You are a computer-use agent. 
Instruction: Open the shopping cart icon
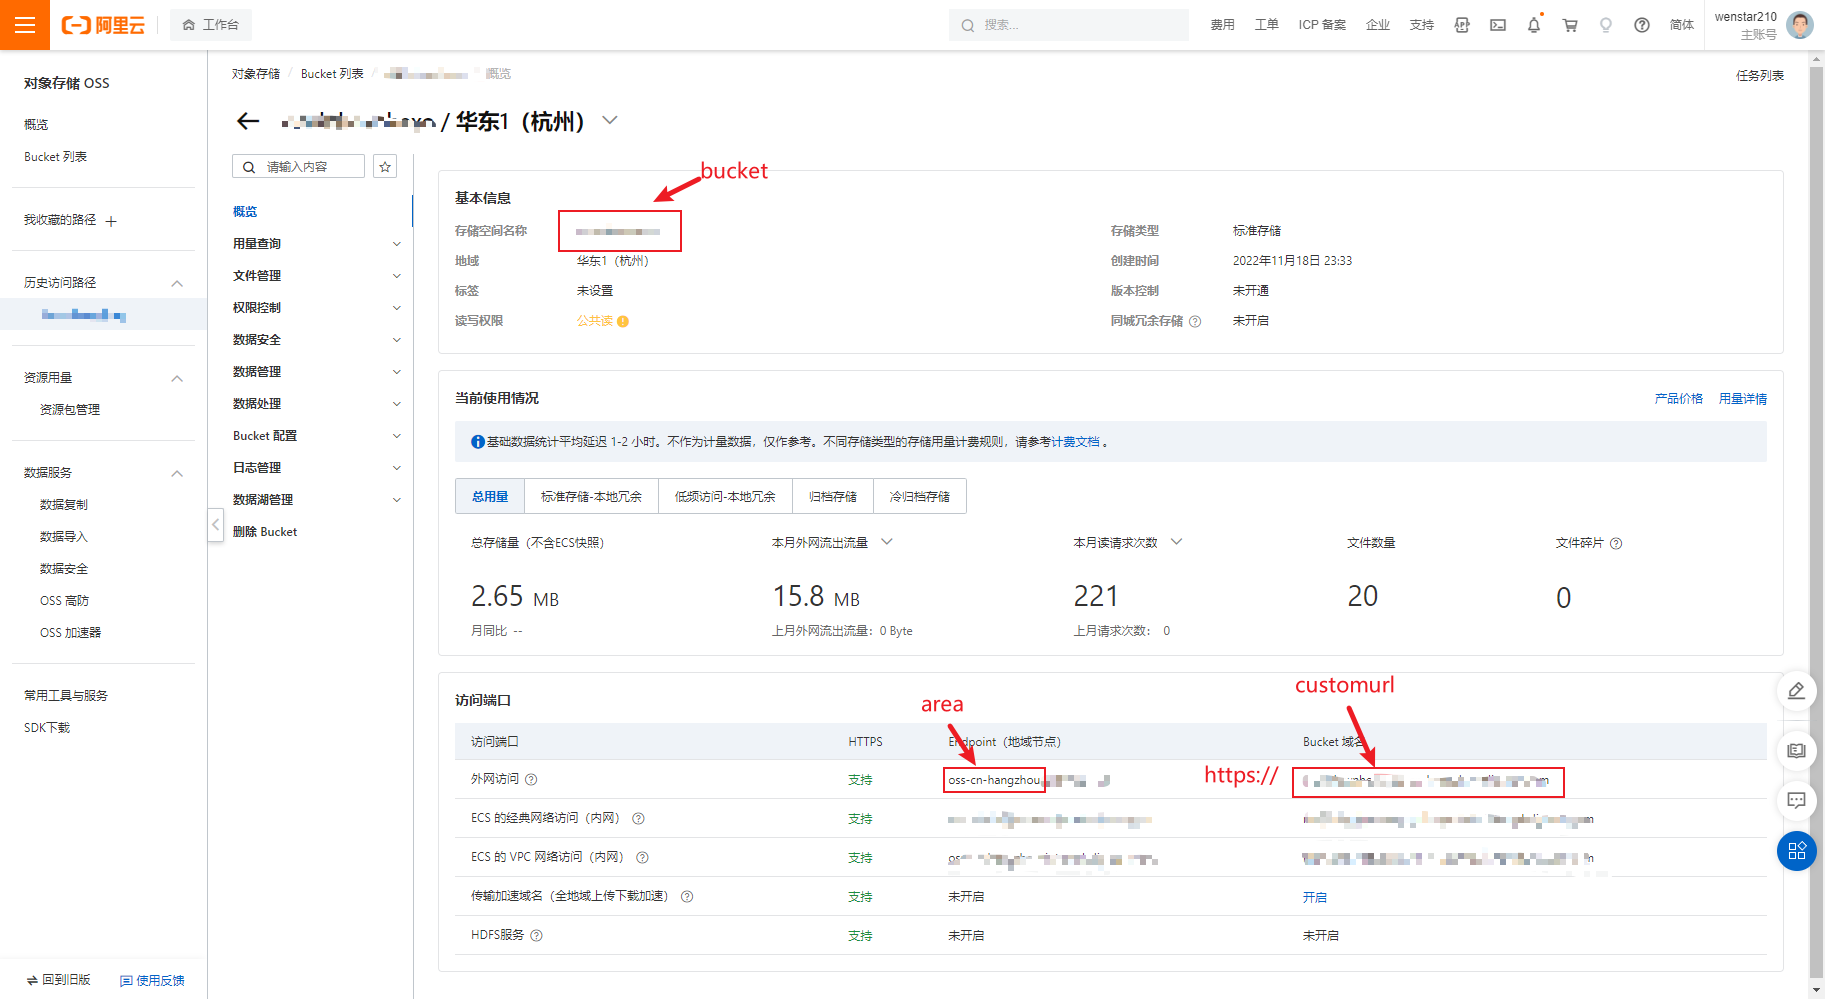(1570, 25)
